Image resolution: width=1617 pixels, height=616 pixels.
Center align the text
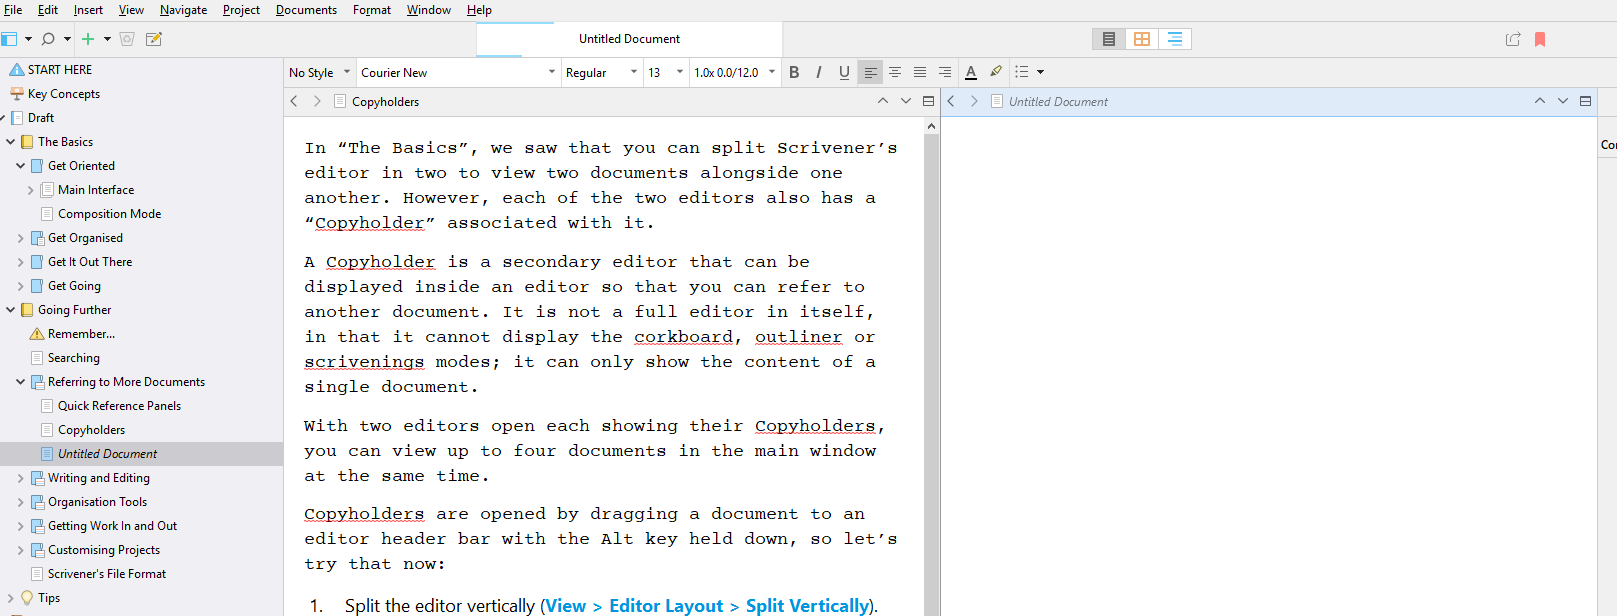[895, 72]
